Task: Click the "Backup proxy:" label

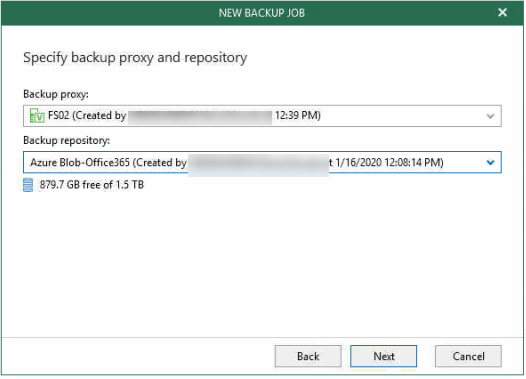Action: [56, 95]
